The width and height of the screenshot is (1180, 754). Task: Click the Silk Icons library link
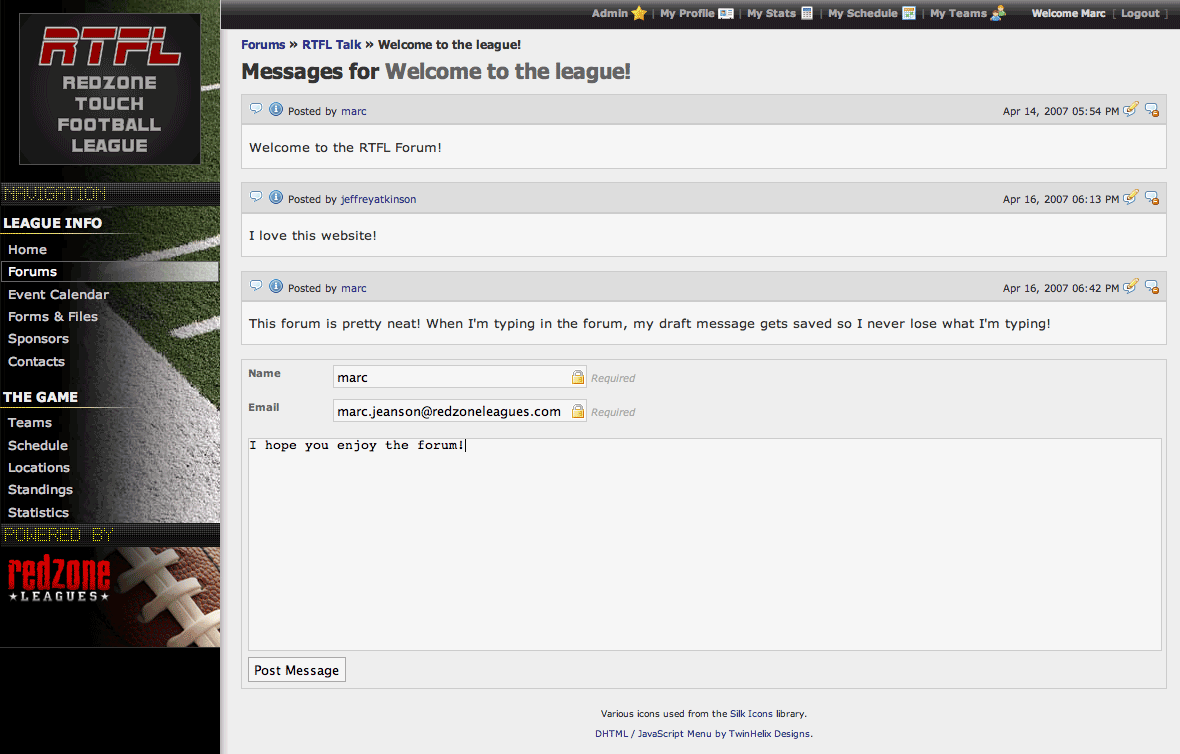pos(760,714)
